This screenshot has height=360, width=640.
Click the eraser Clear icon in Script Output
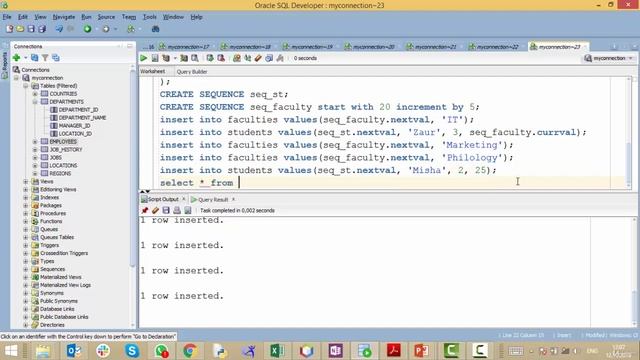155,211
